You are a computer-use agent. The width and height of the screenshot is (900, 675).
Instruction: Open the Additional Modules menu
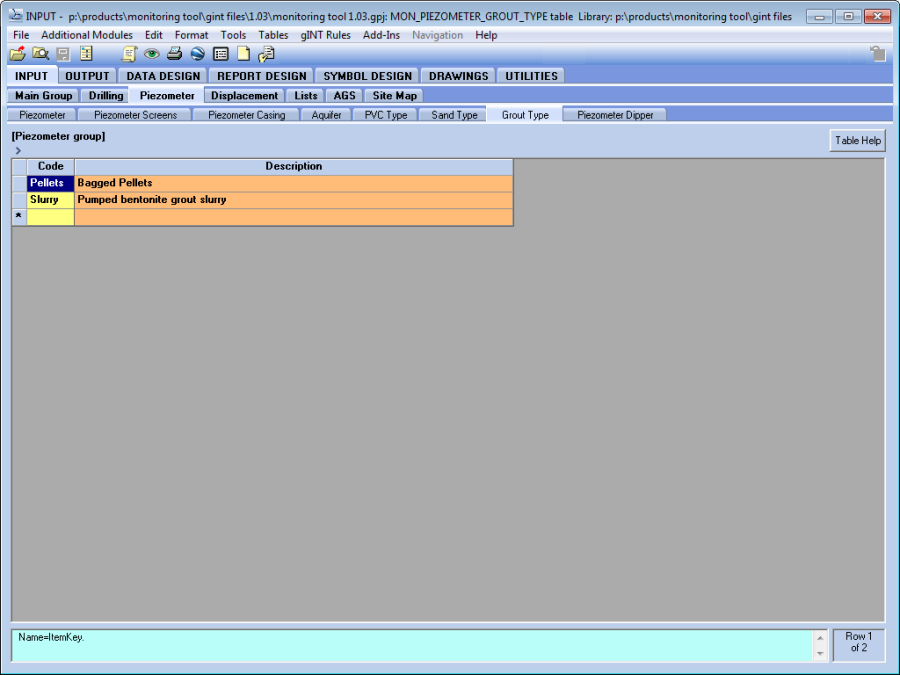click(87, 35)
